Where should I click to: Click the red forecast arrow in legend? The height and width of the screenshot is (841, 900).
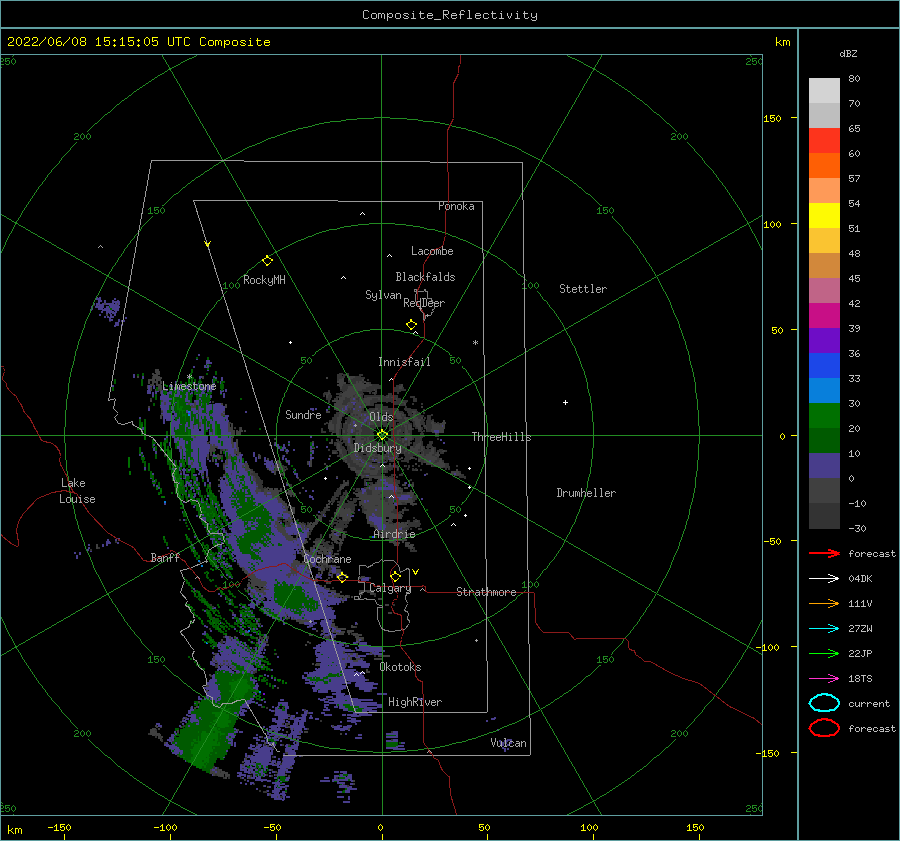(824, 553)
